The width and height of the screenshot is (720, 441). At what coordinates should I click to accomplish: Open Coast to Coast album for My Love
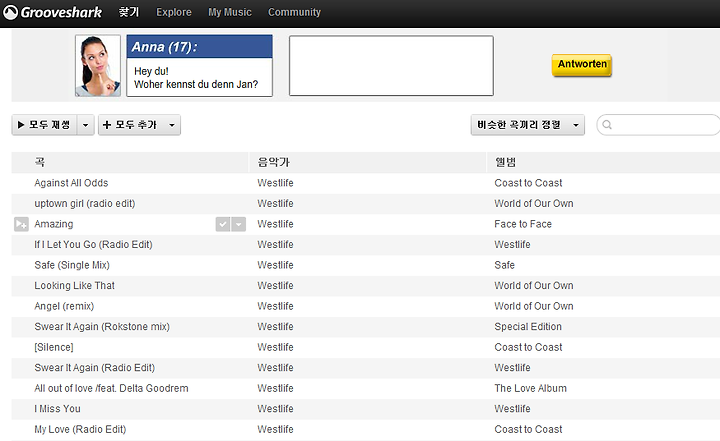click(528, 430)
